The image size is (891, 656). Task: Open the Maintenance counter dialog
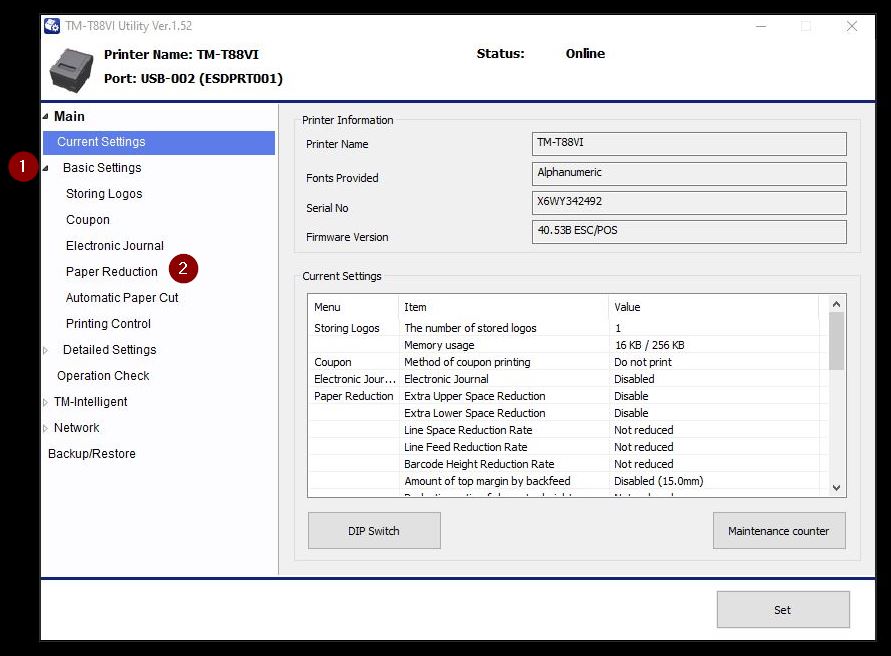coord(779,531)
